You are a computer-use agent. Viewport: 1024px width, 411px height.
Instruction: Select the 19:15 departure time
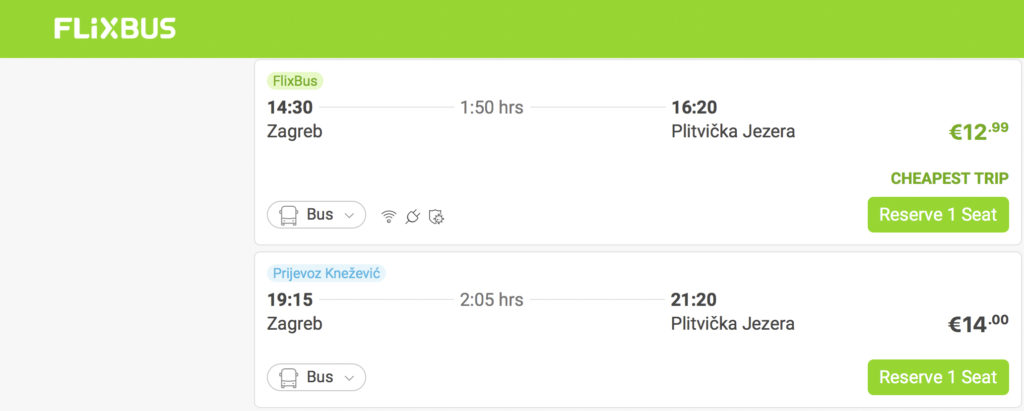290,299
